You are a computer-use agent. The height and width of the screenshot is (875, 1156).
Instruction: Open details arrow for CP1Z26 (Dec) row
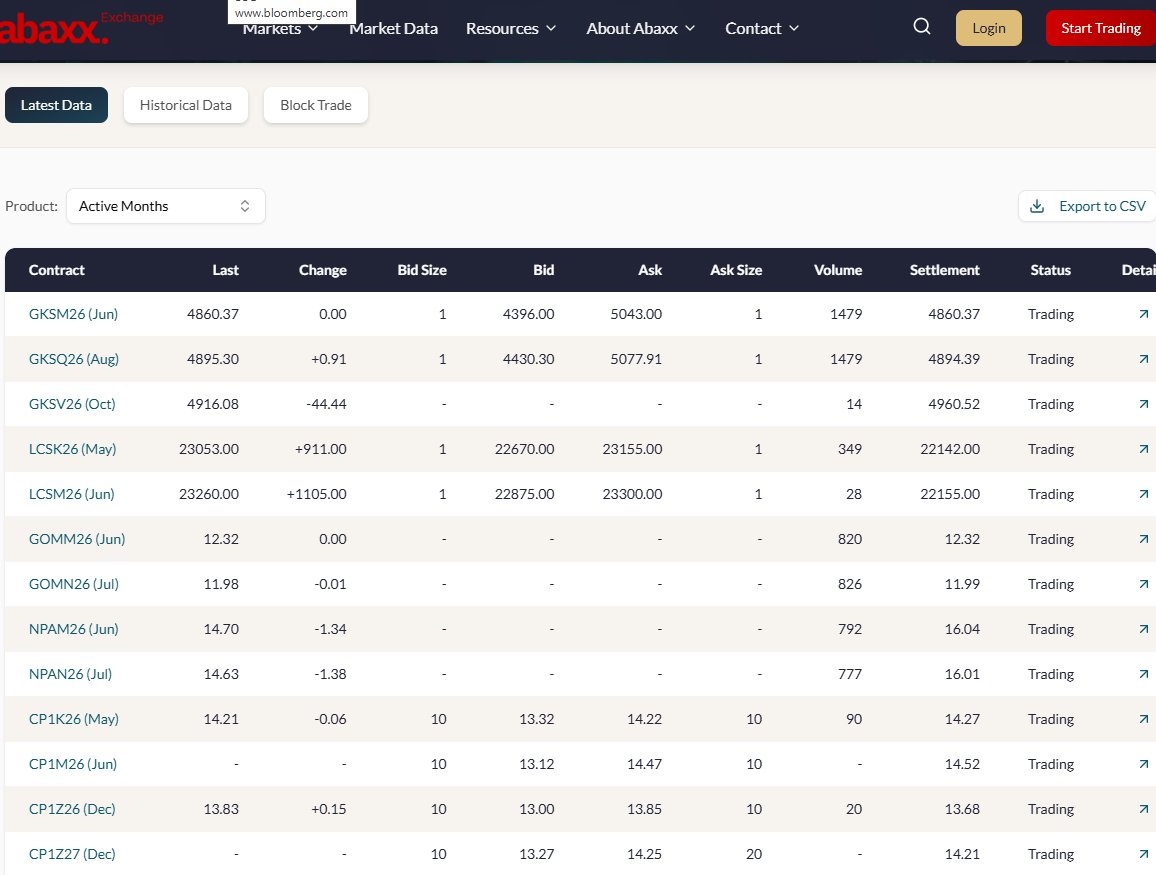(x=1142, y=808)
